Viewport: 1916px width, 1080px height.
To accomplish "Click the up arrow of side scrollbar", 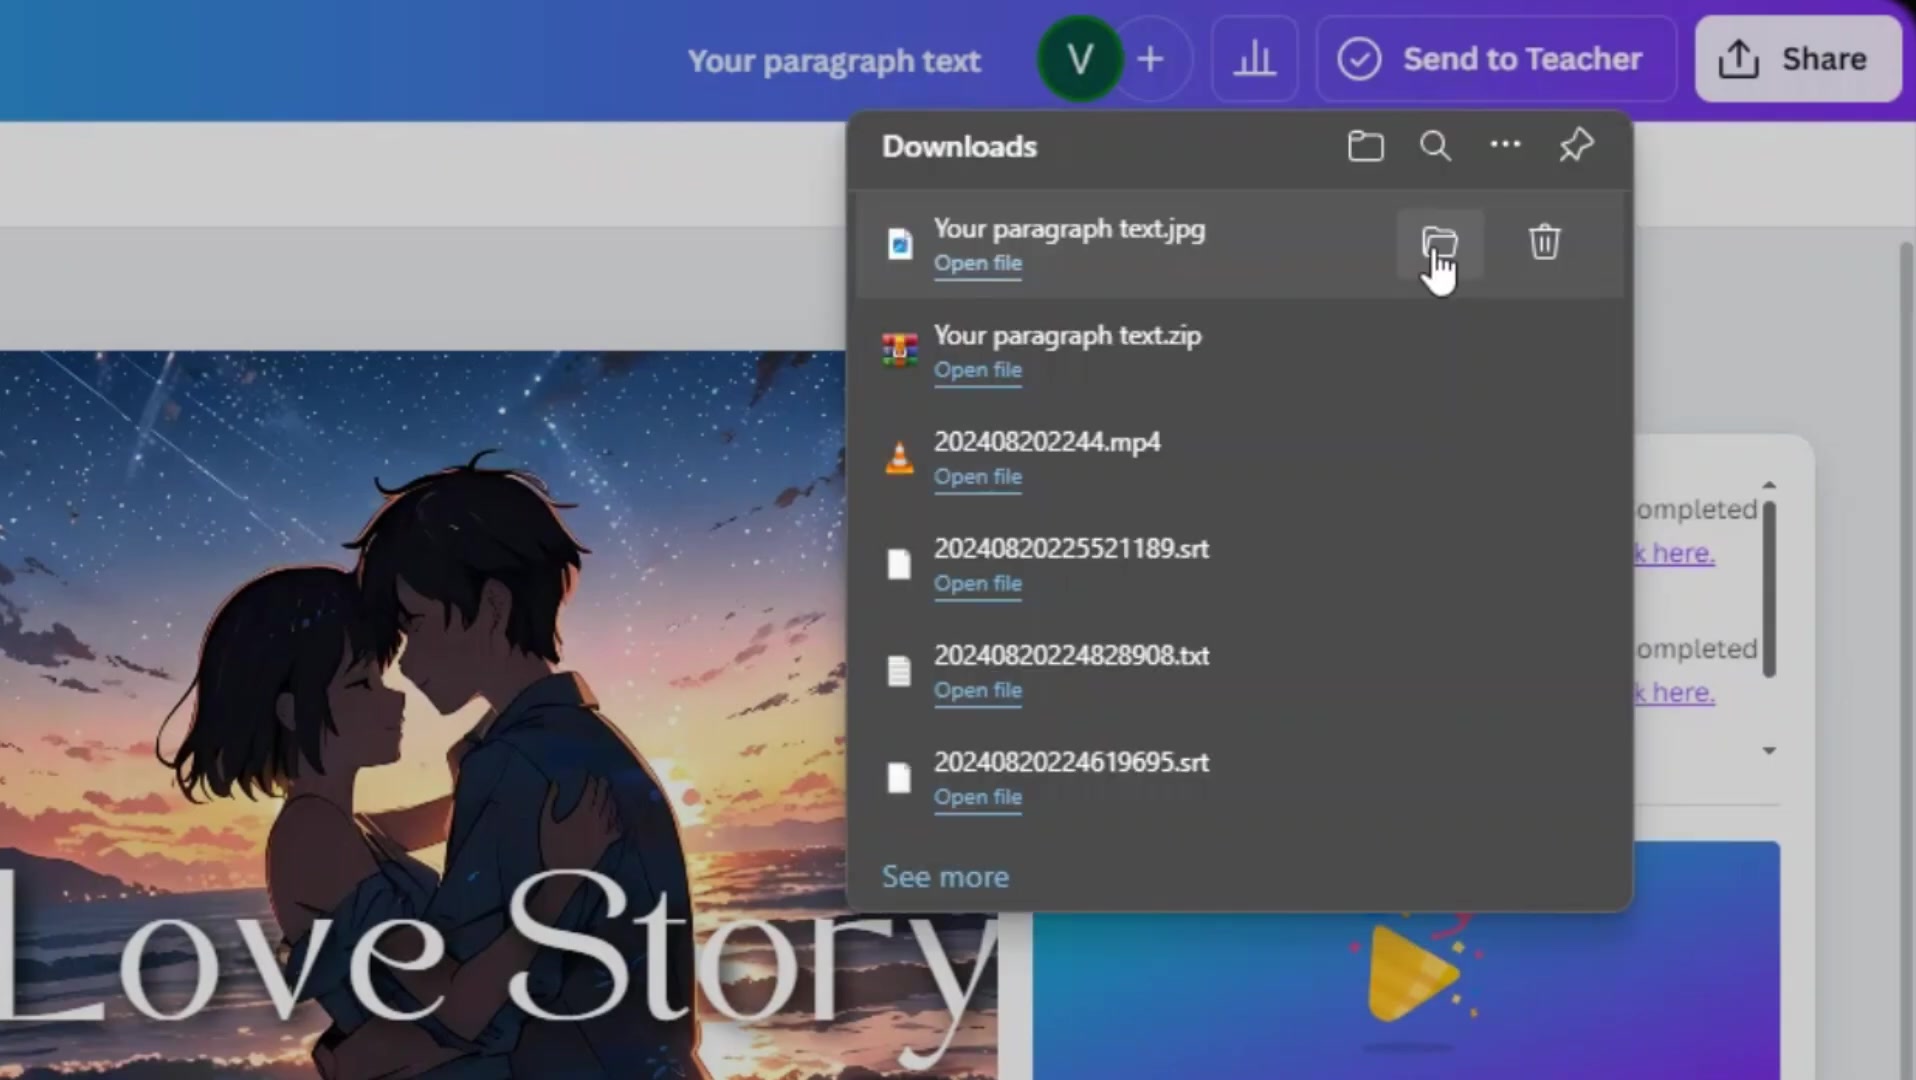I will coord(1769,485).
